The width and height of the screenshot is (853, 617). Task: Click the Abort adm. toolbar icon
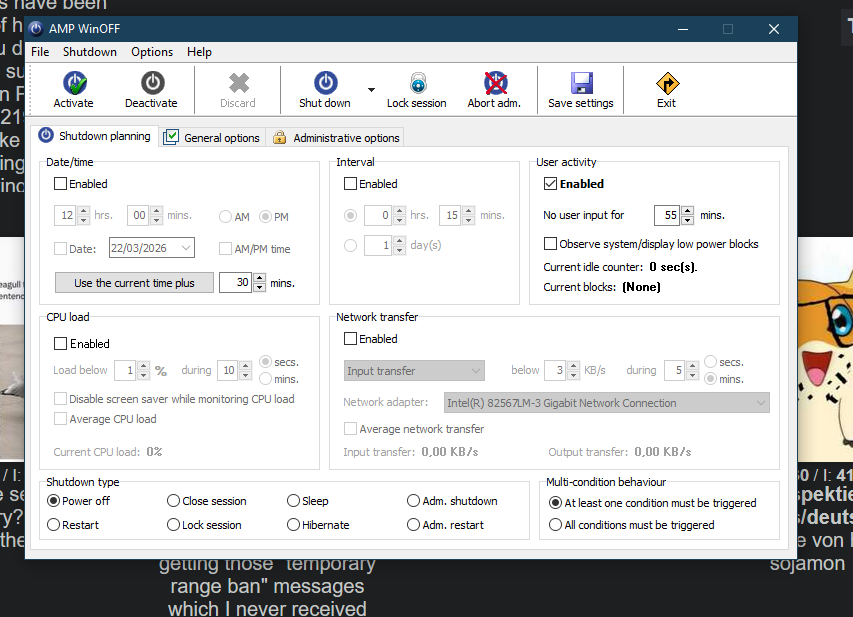coord(496,83)
